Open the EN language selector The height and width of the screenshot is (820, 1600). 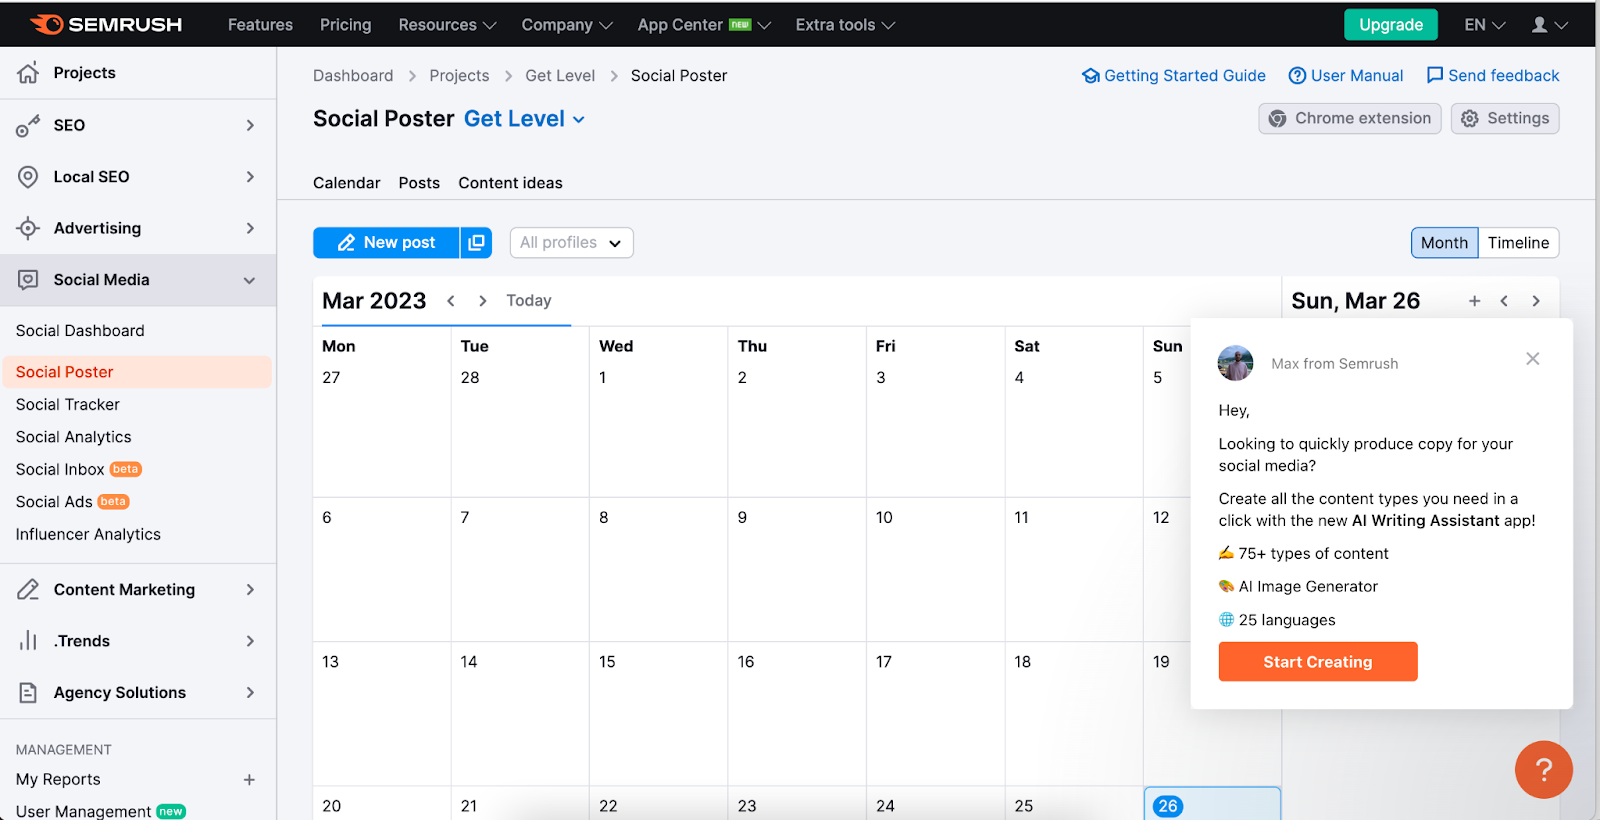point(1485,25)
